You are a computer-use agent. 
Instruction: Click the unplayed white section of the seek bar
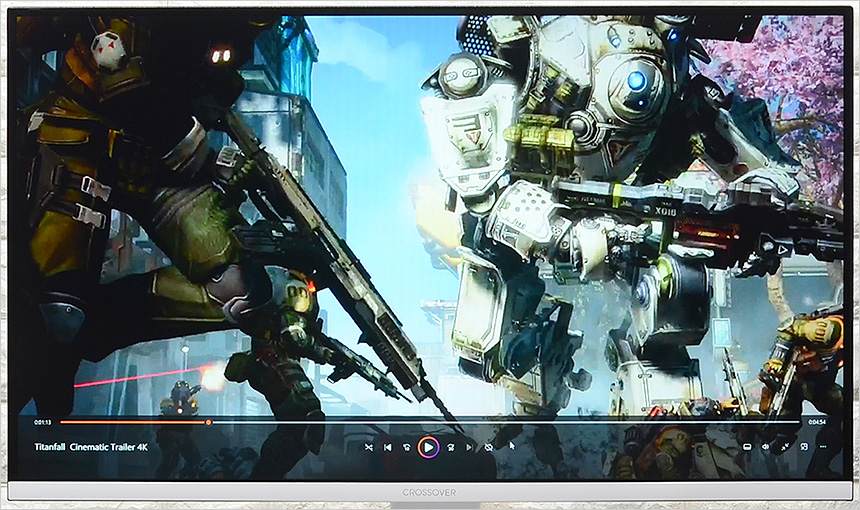tap(500, 422)
